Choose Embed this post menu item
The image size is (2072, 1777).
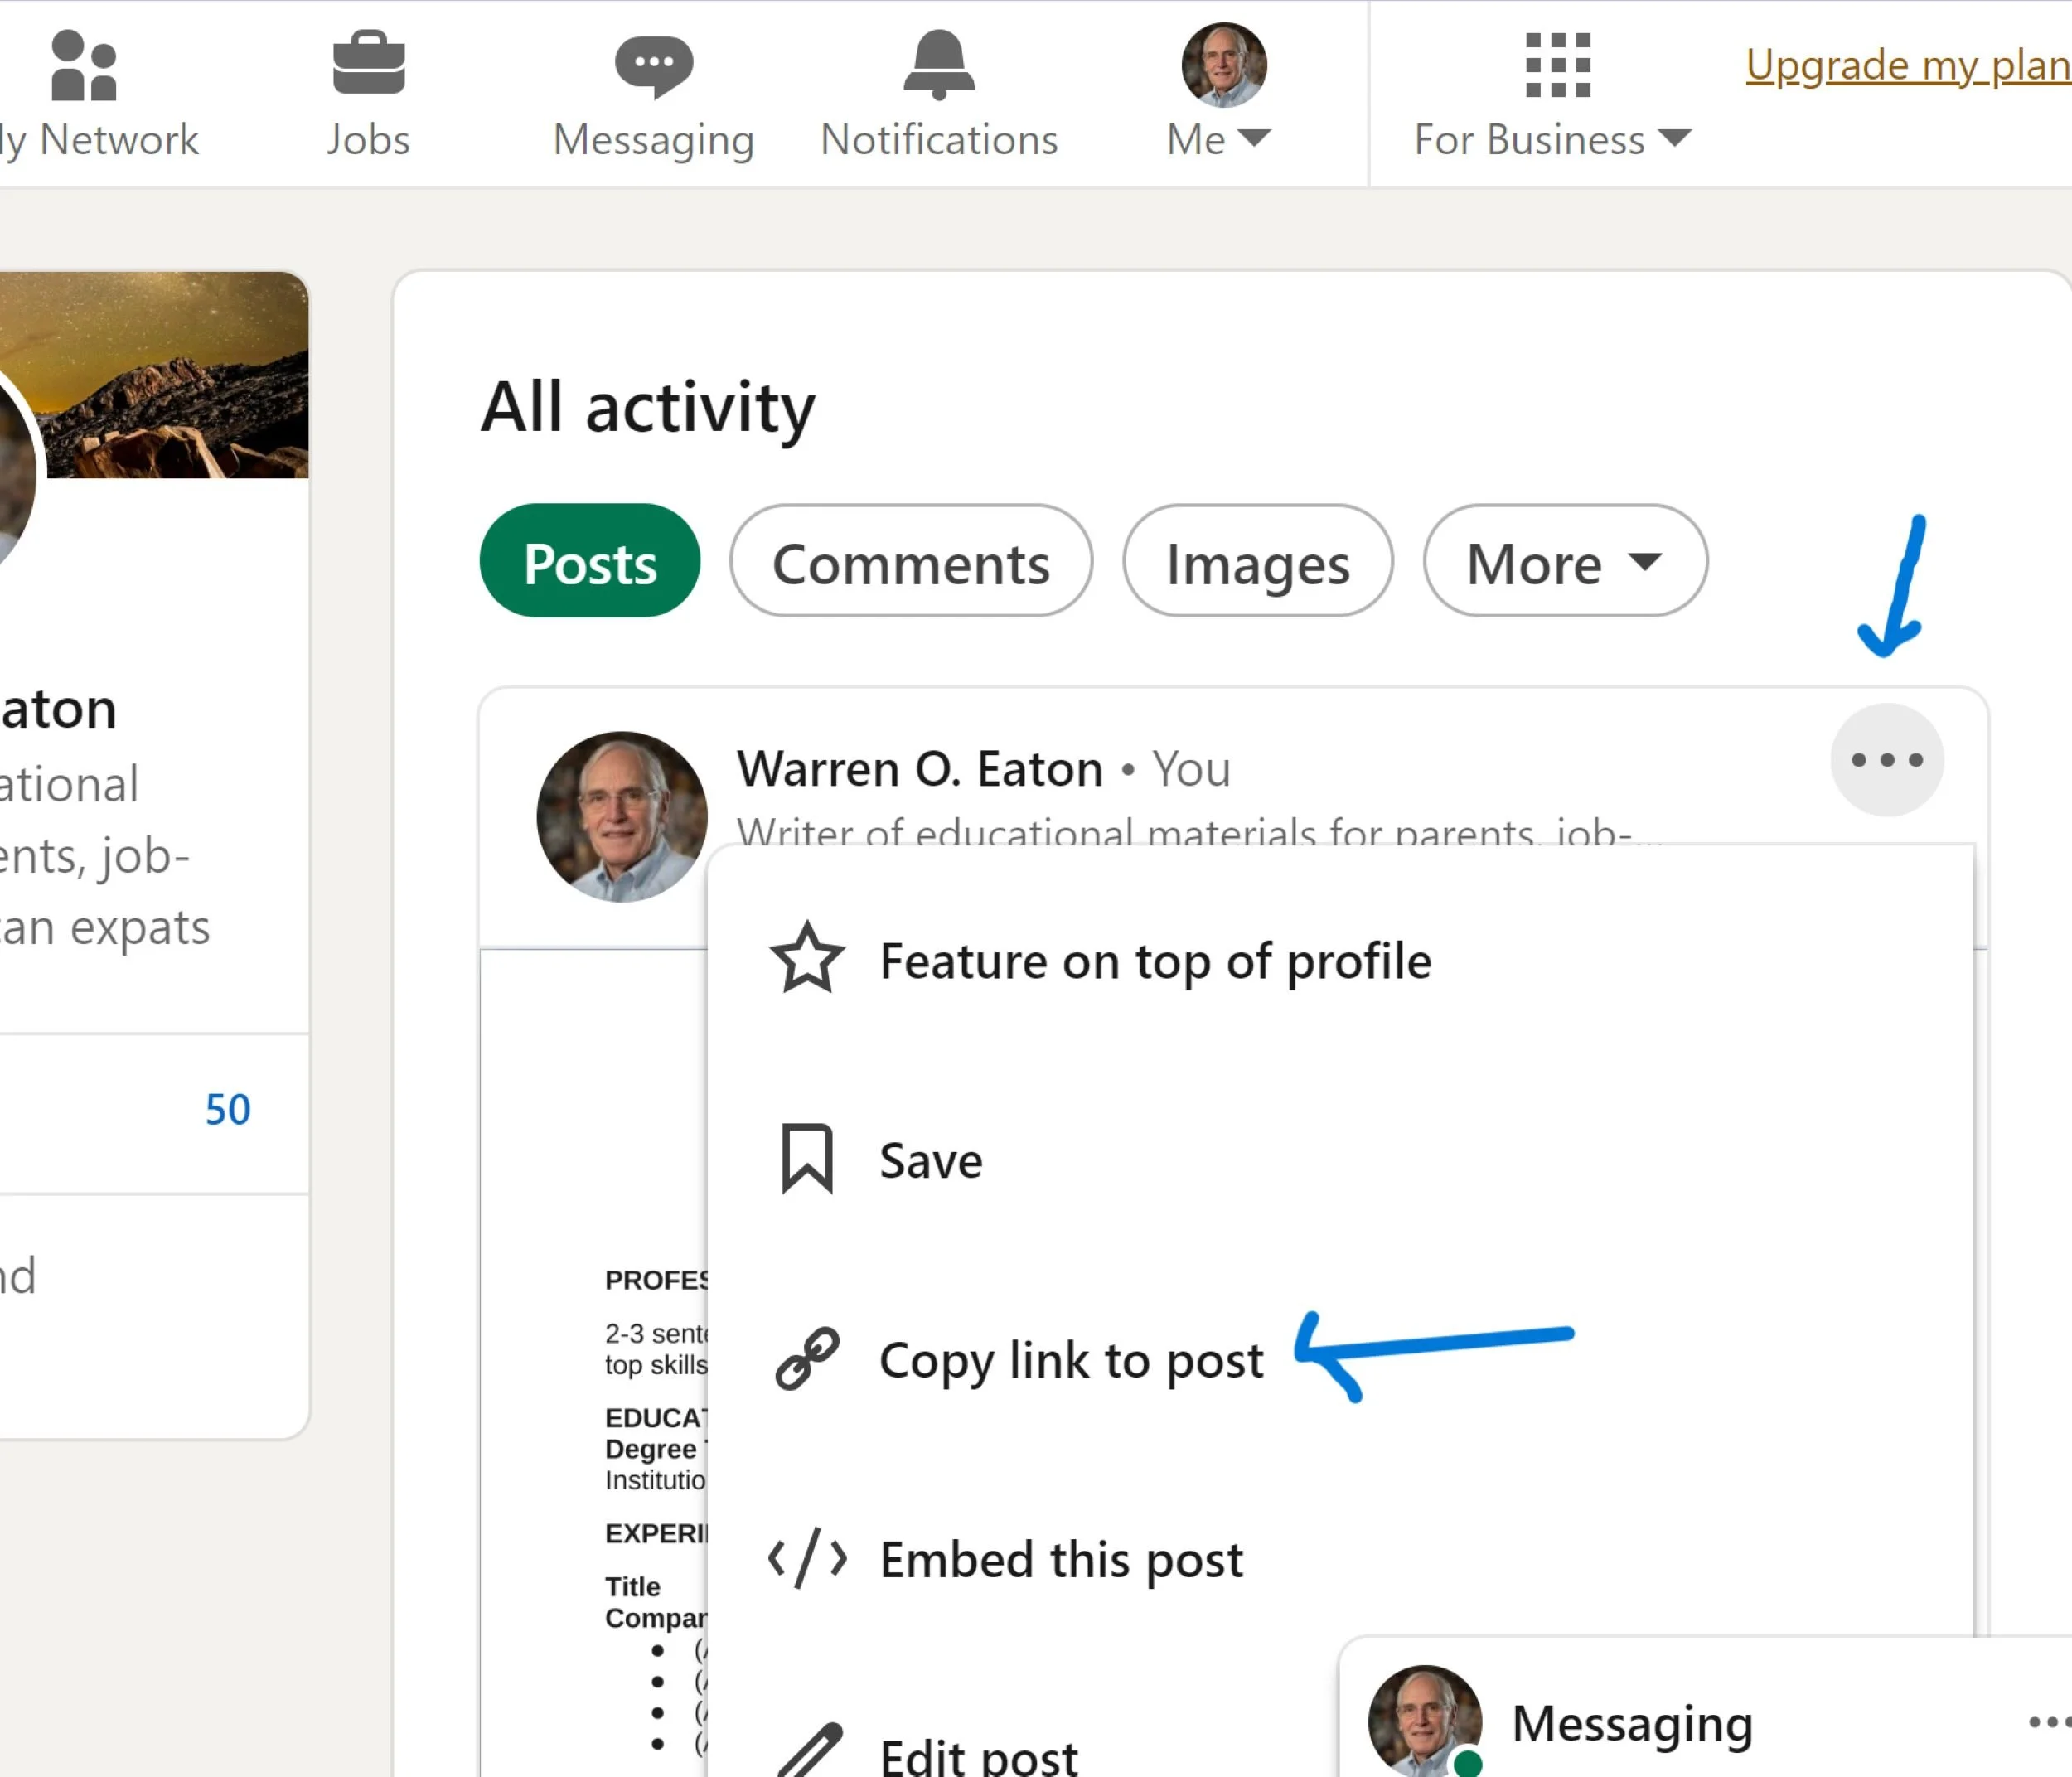click(1060, 1560)
